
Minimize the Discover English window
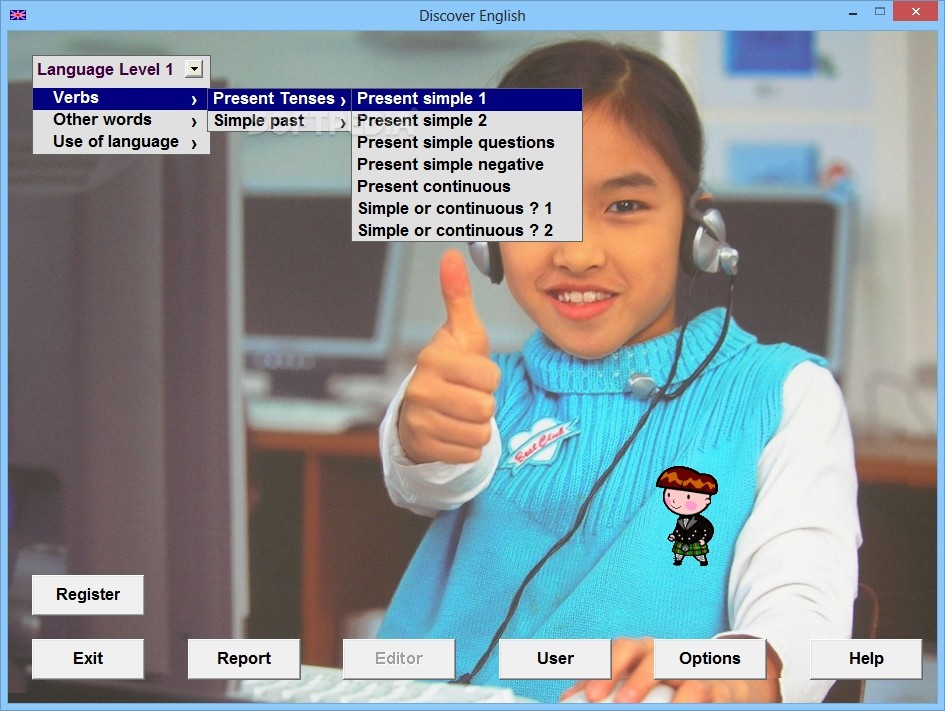tap(853, 13)
